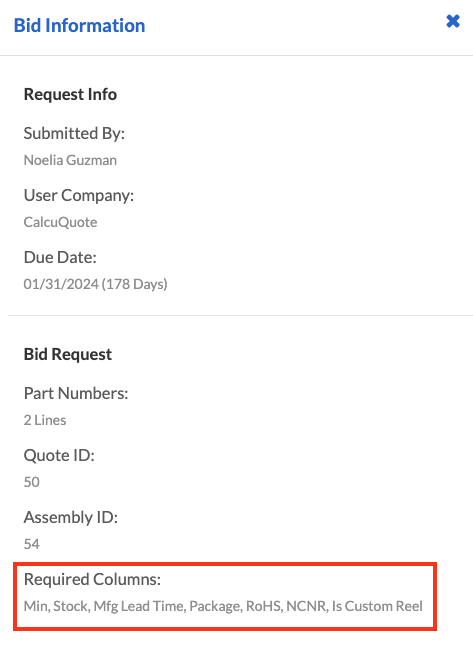The width and height of the screenshot is (473, 666).
Task: Select the Required Columns label
Action: pyautogui.click(x=92, y=579)
